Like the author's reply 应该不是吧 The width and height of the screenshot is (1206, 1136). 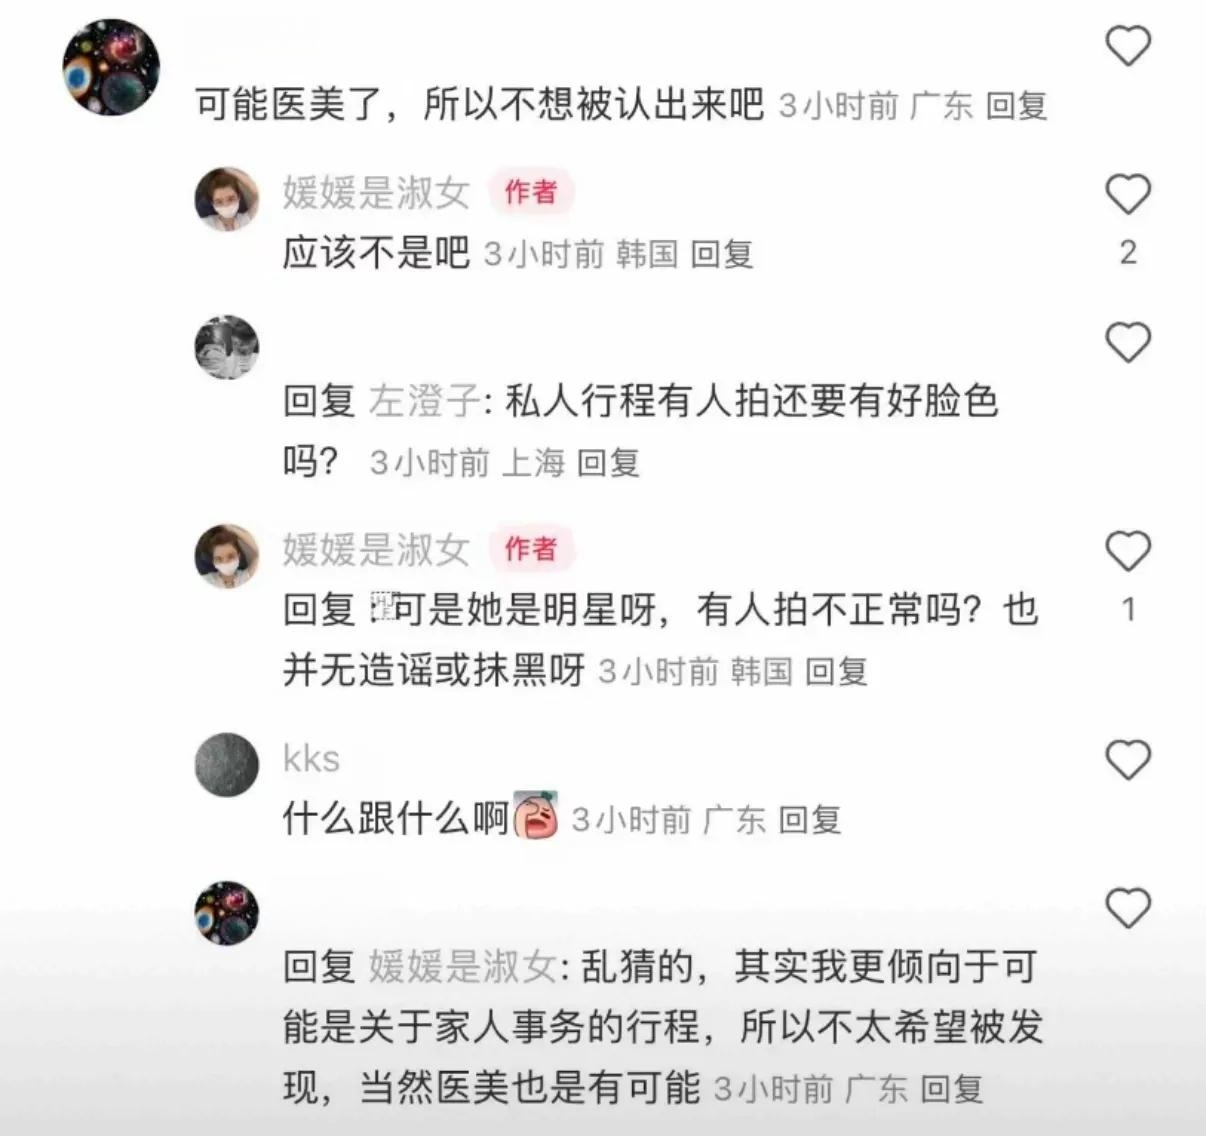point(1127,194)
